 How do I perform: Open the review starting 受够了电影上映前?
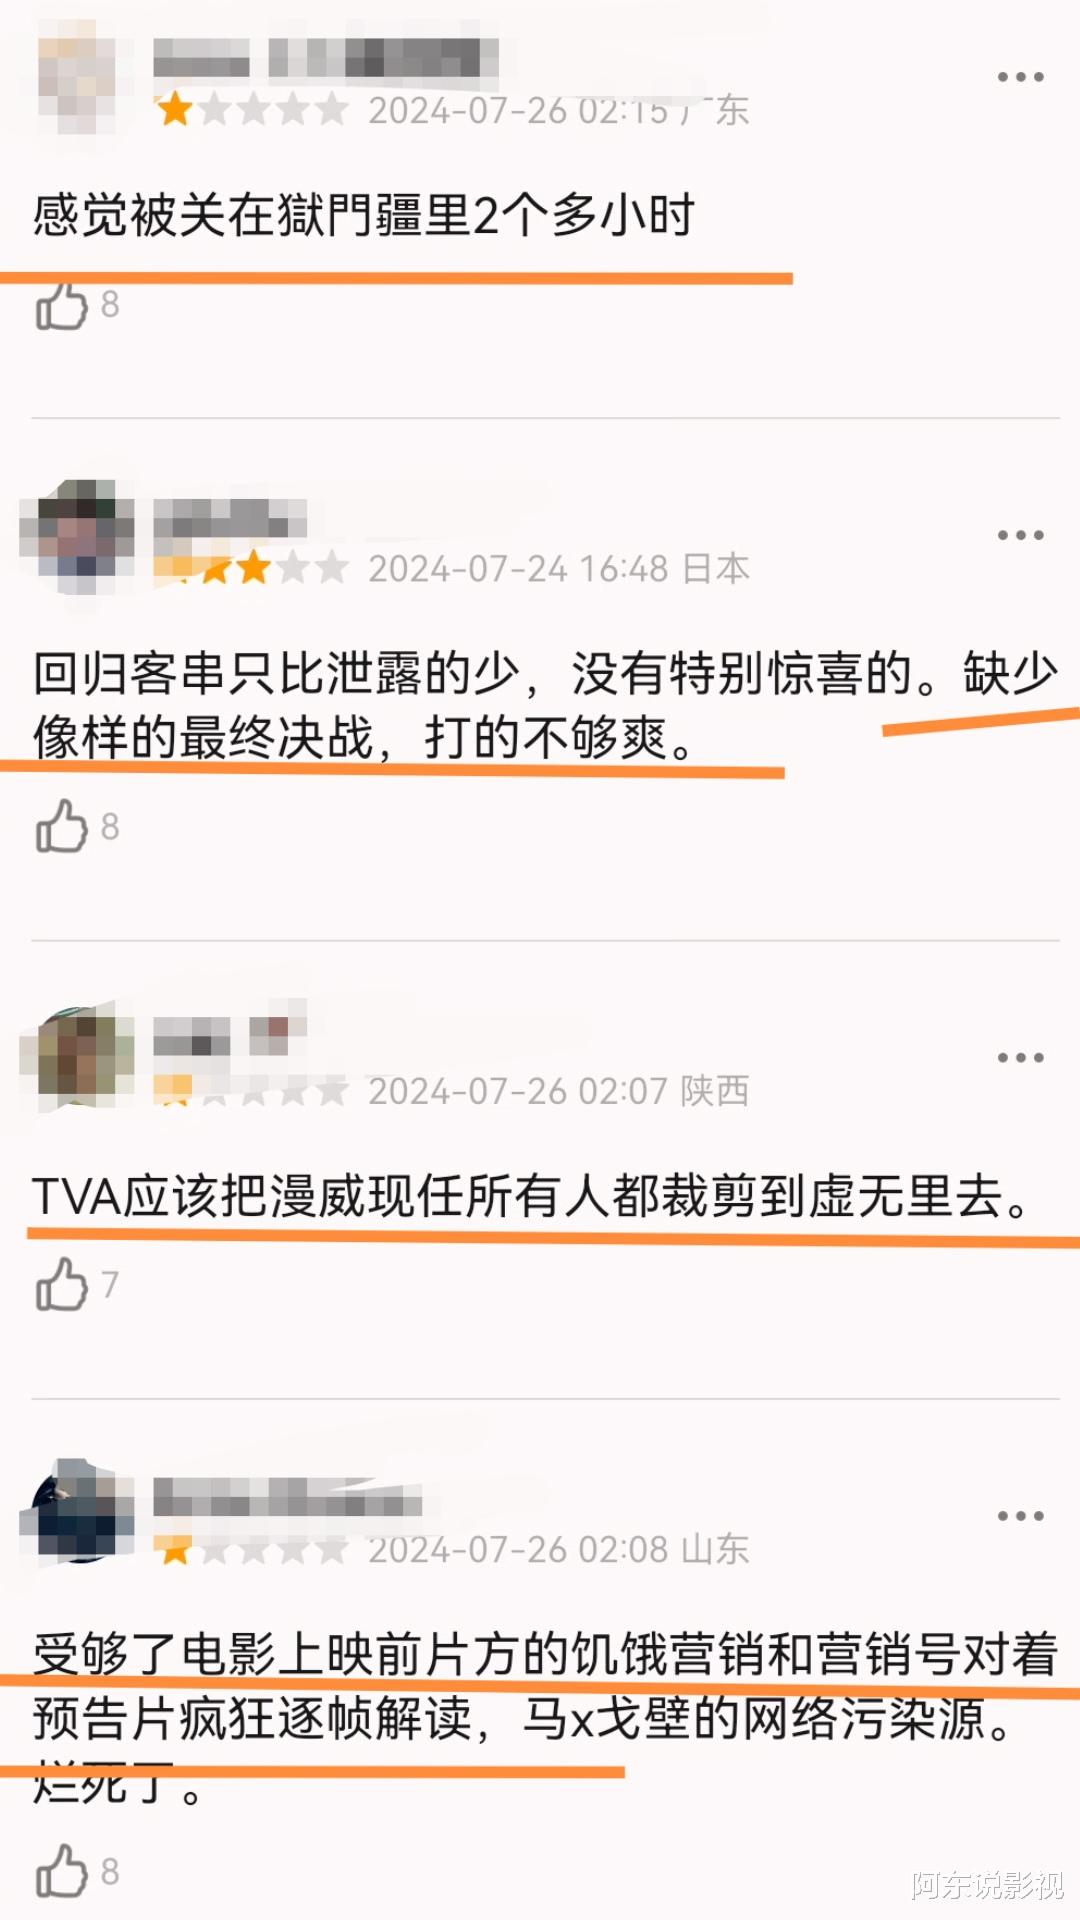click(545, 1717)
